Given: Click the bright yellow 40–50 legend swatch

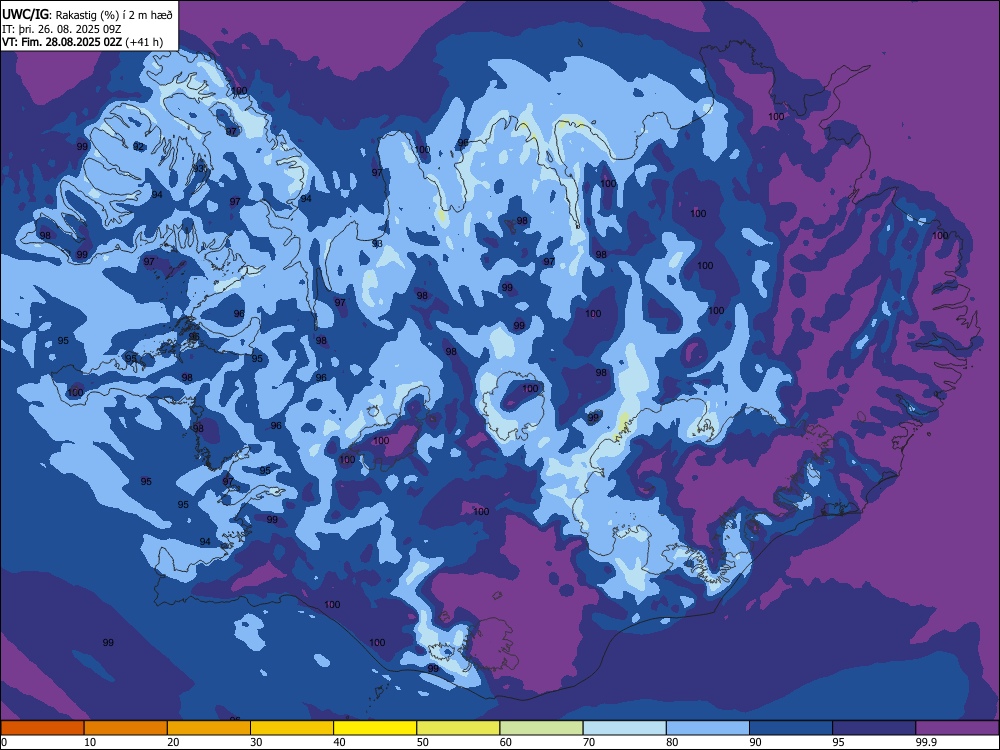Looking at the screenshot, I should tap(375, 728).
